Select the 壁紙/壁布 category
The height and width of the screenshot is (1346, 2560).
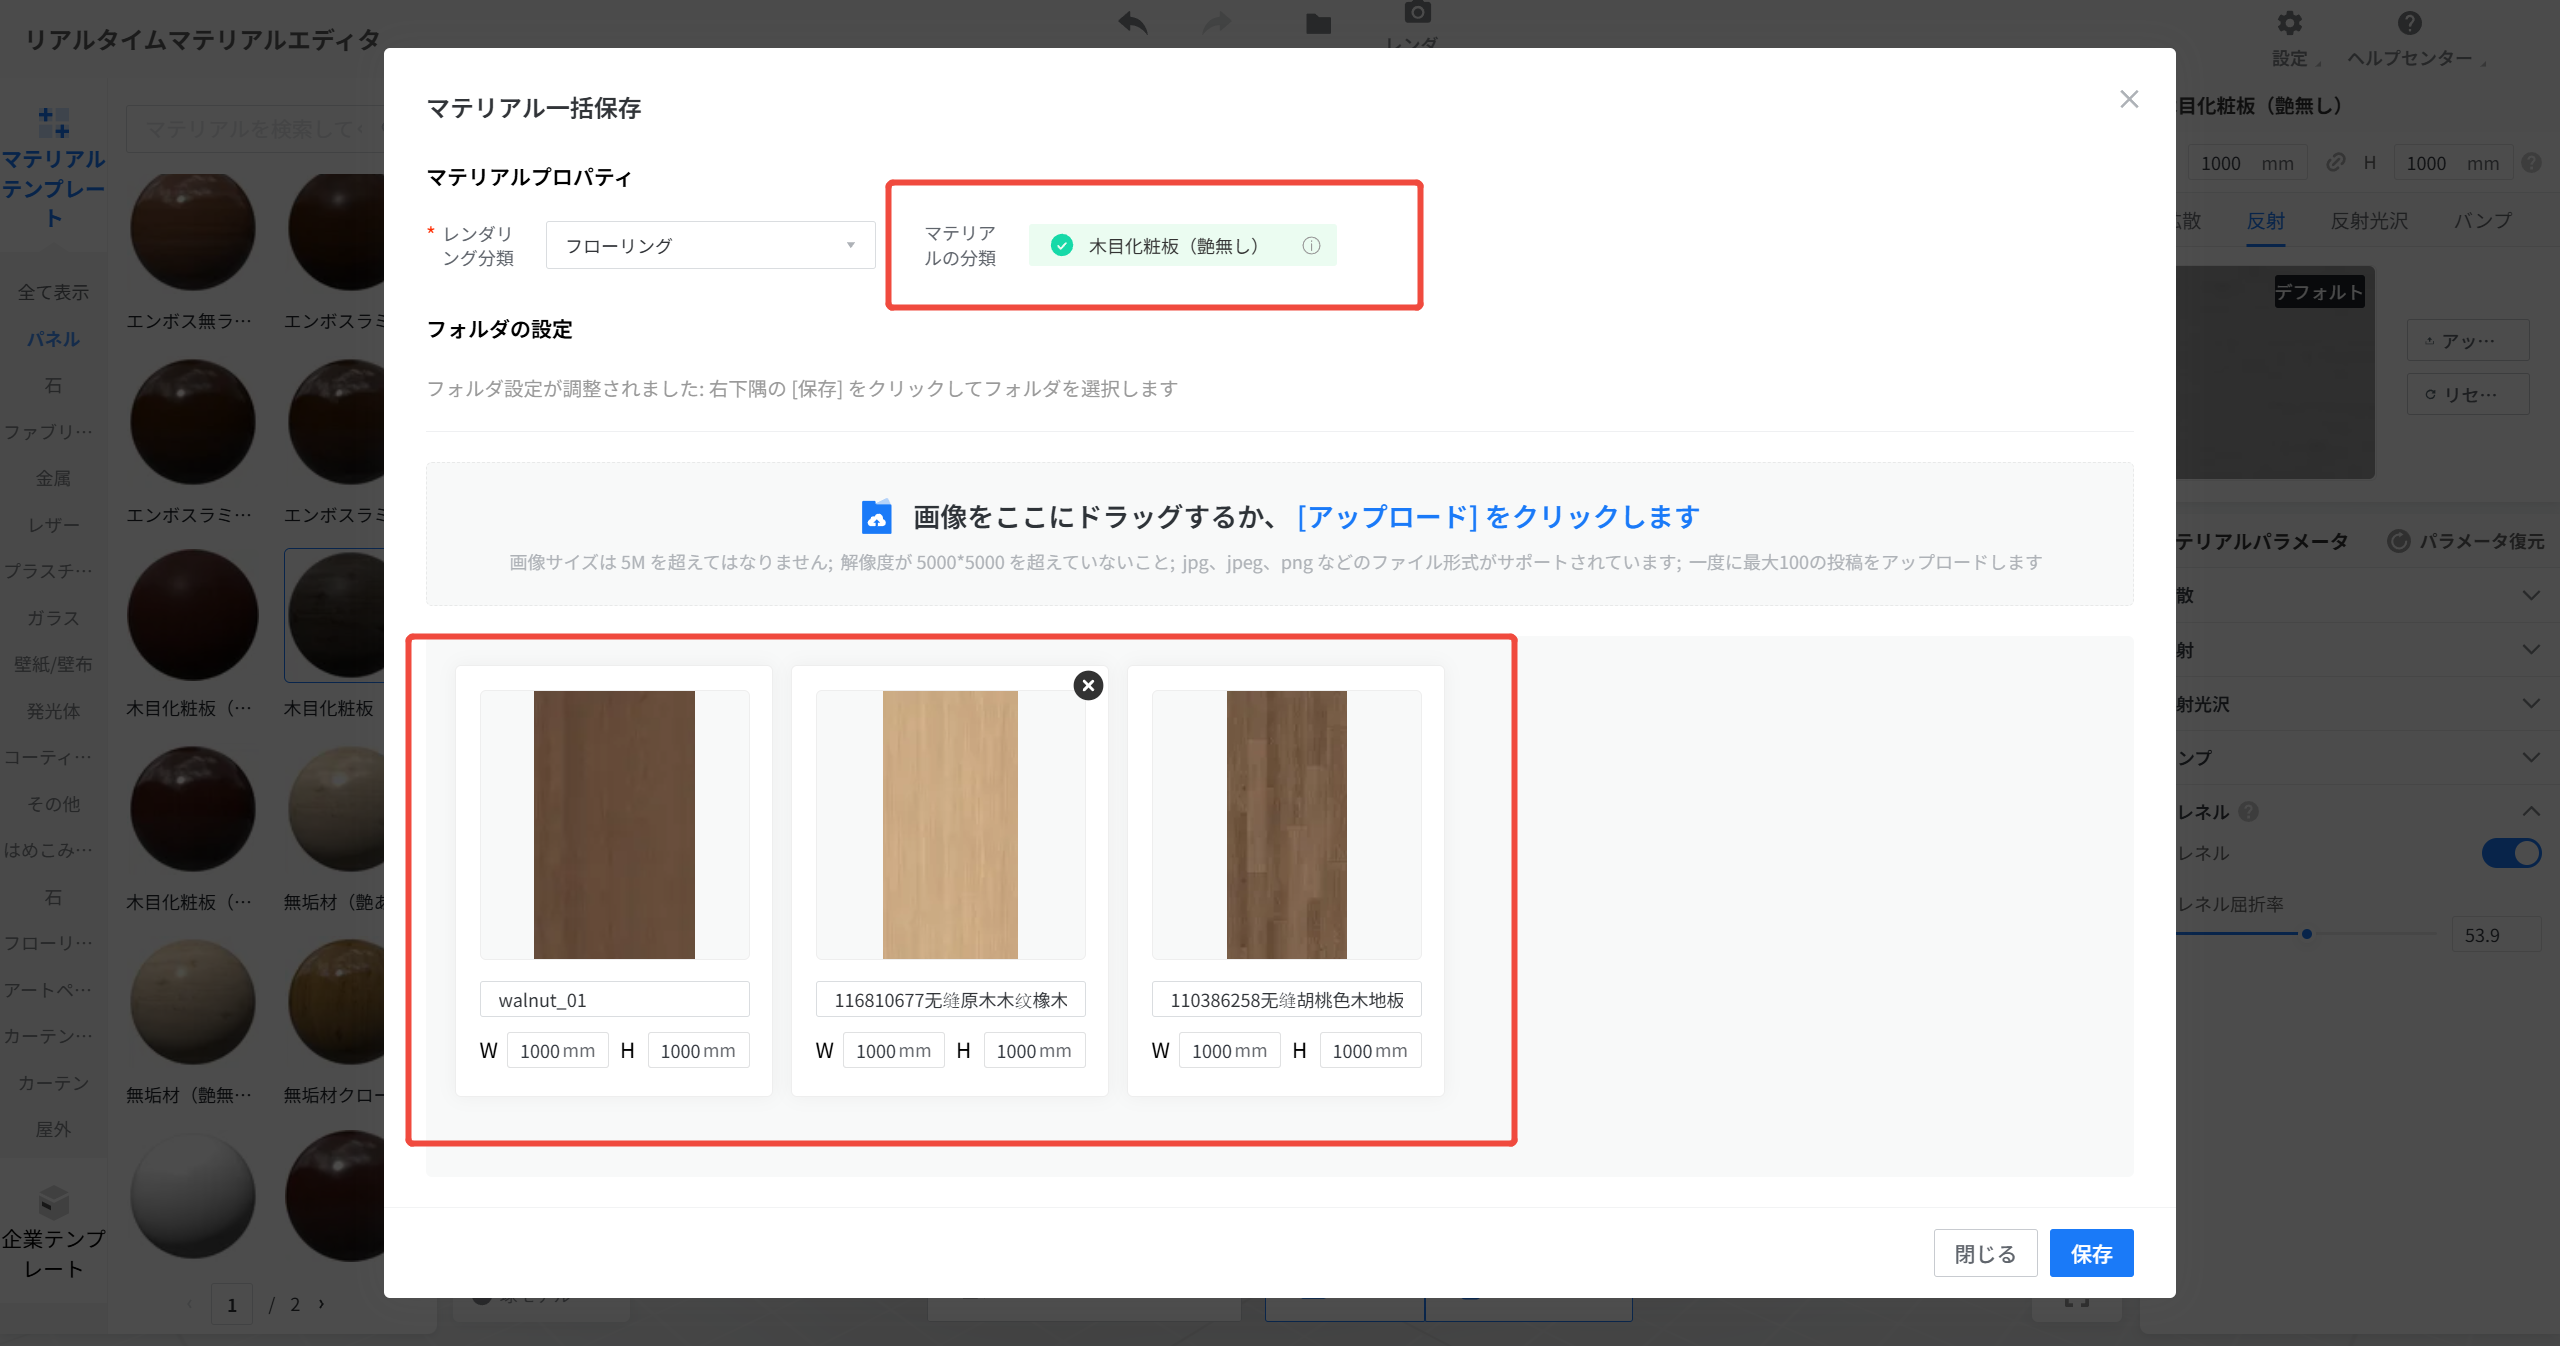53,664
